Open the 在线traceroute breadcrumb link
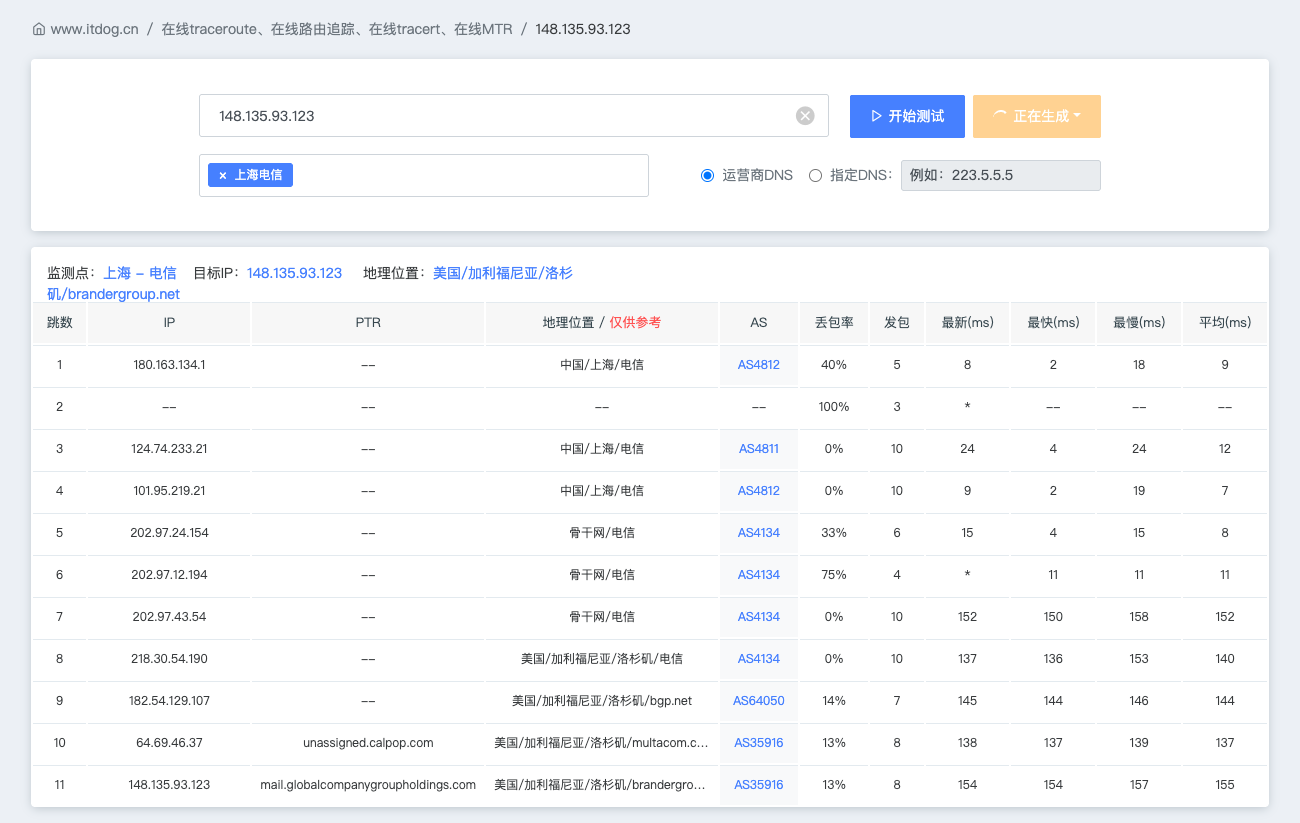The image size is (1300, 823). [337, 29]
